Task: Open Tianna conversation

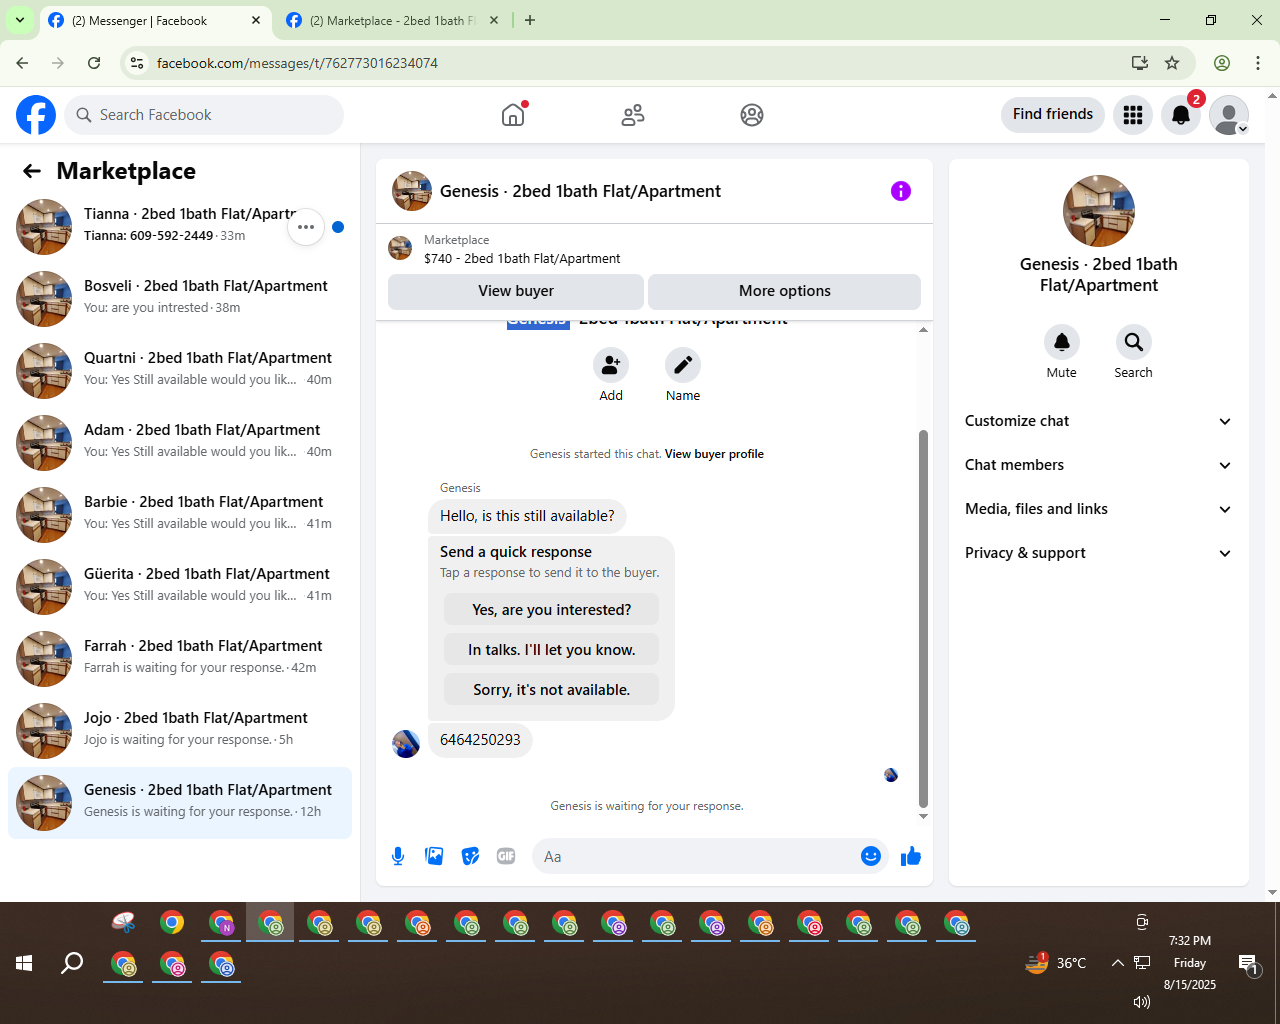Action: [x=180, y=227]
